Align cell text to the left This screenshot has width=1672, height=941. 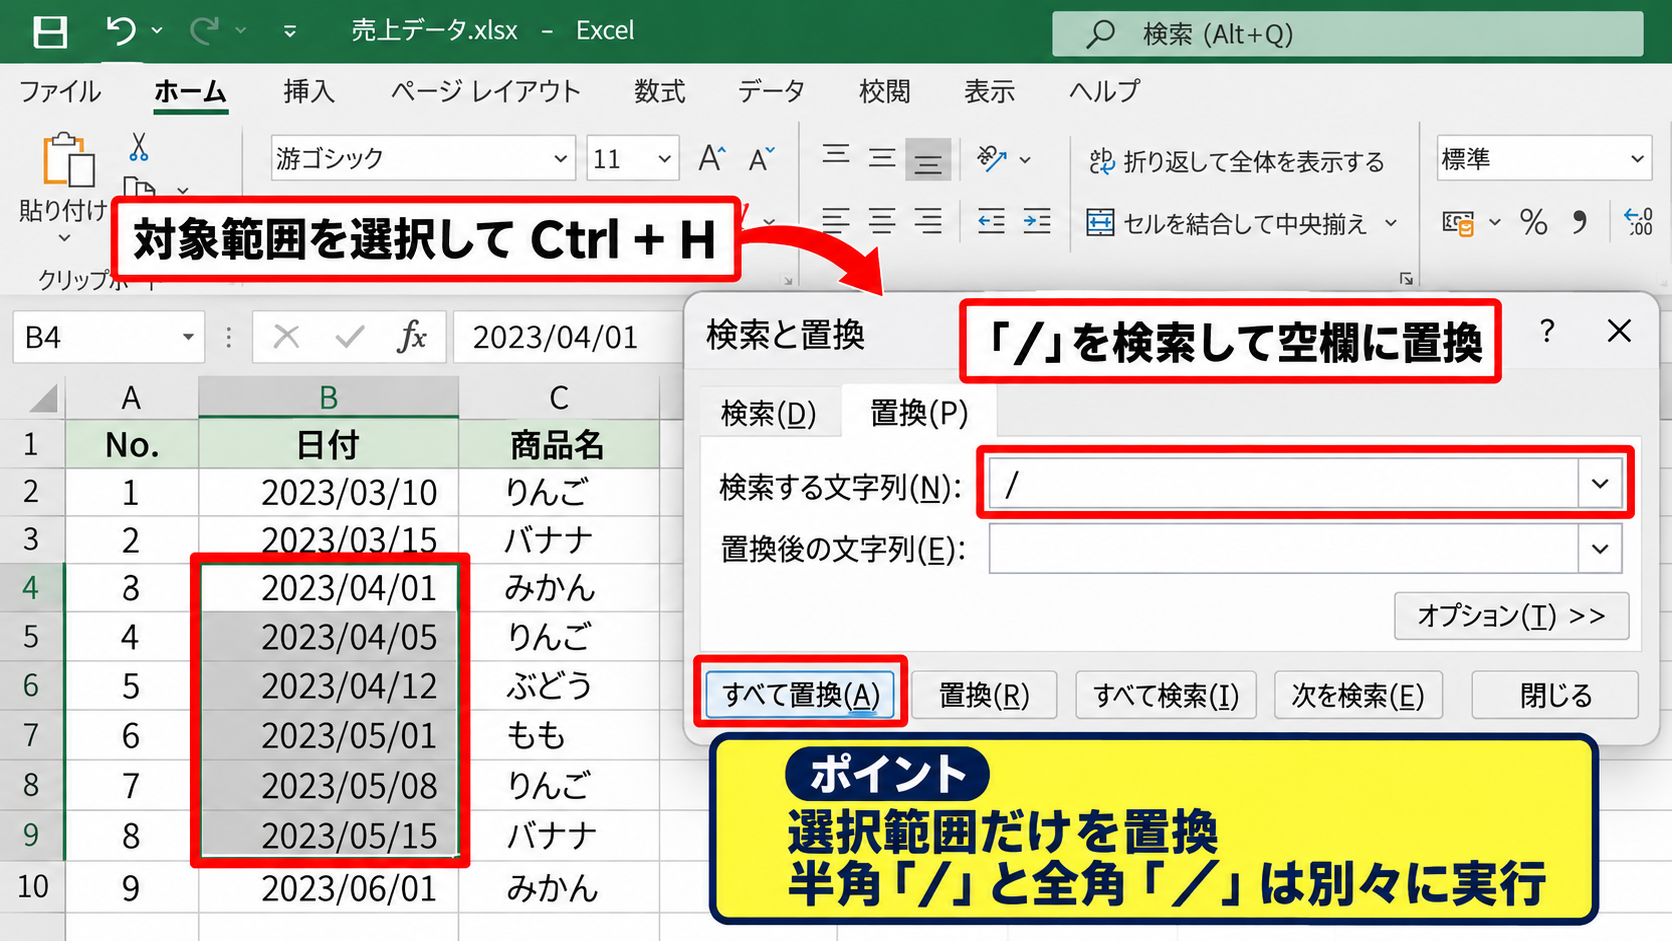click(836, 221)
